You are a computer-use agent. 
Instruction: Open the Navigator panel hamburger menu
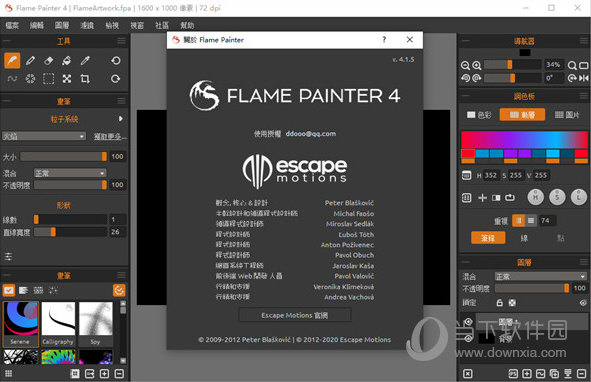point(584,41)
